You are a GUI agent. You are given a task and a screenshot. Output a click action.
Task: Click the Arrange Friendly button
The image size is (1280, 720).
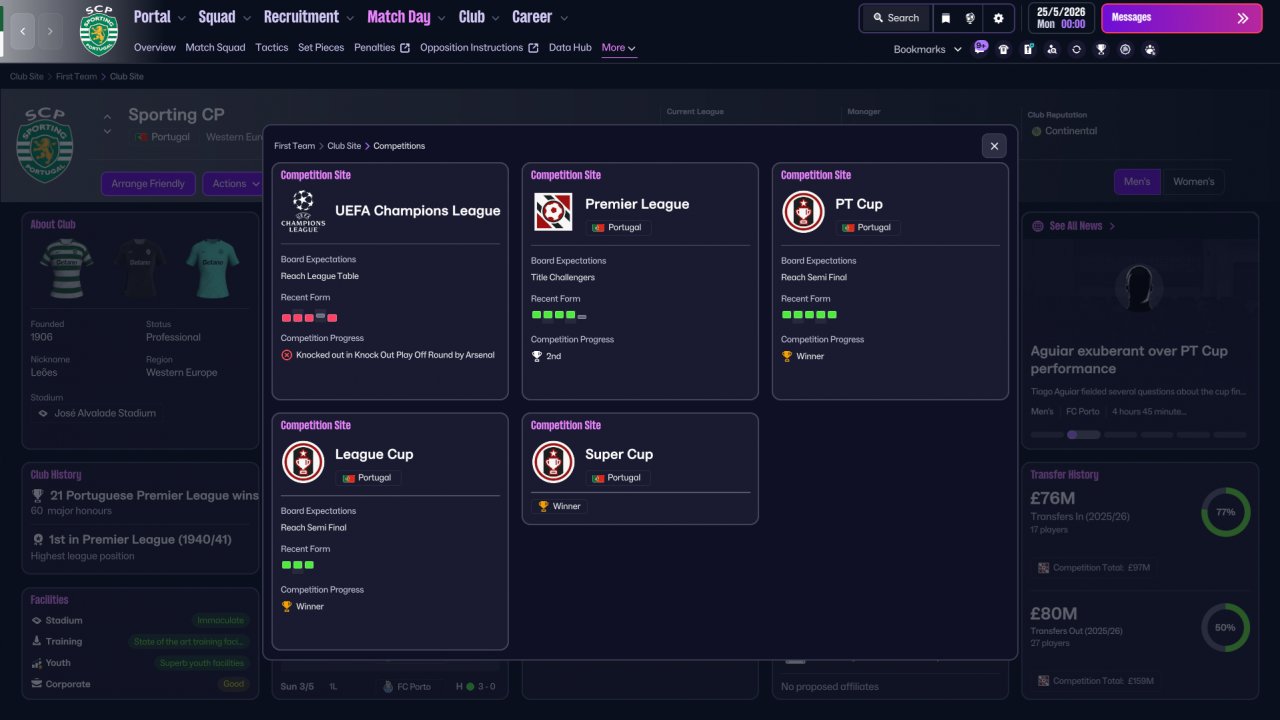[149, 184]
